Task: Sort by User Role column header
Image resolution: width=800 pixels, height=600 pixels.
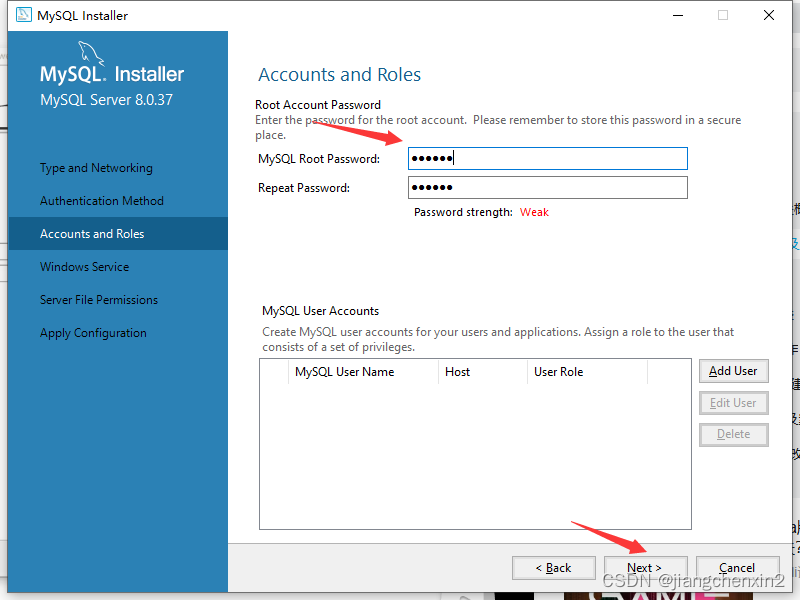Action: pyautogui.click(x=587, y=372)
